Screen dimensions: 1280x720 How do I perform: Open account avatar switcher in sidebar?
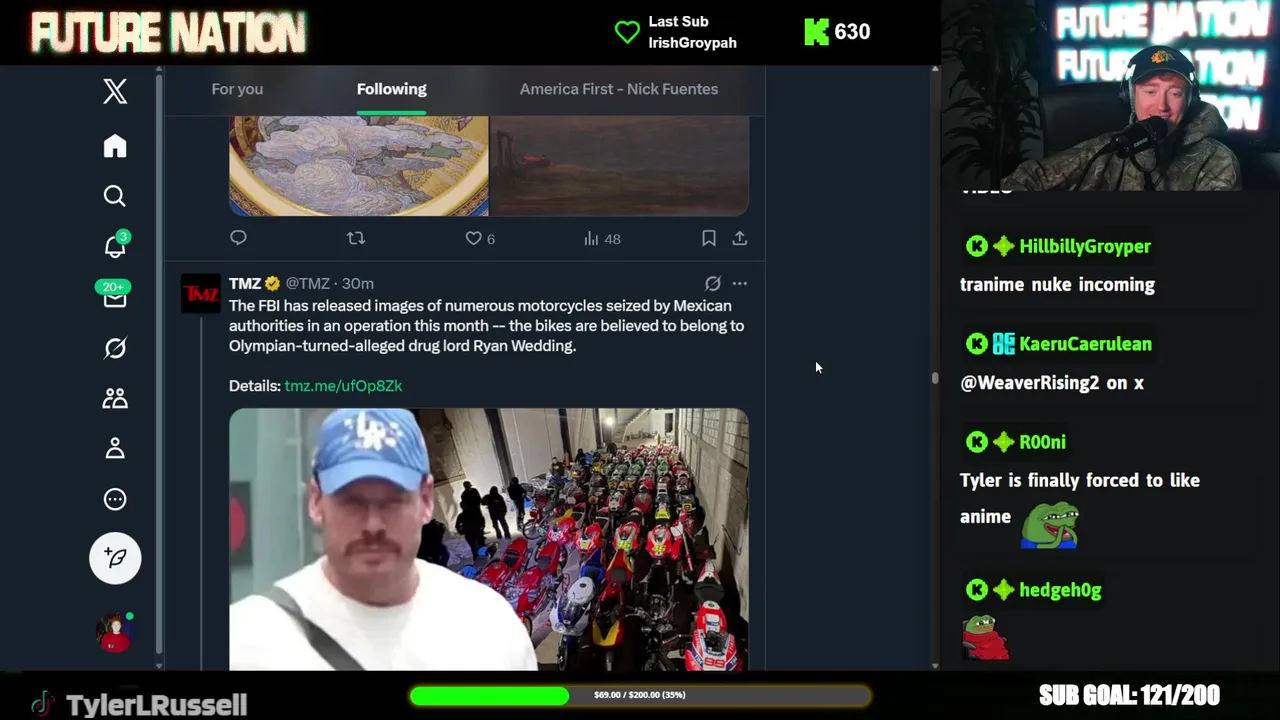[x=115, y=632]
